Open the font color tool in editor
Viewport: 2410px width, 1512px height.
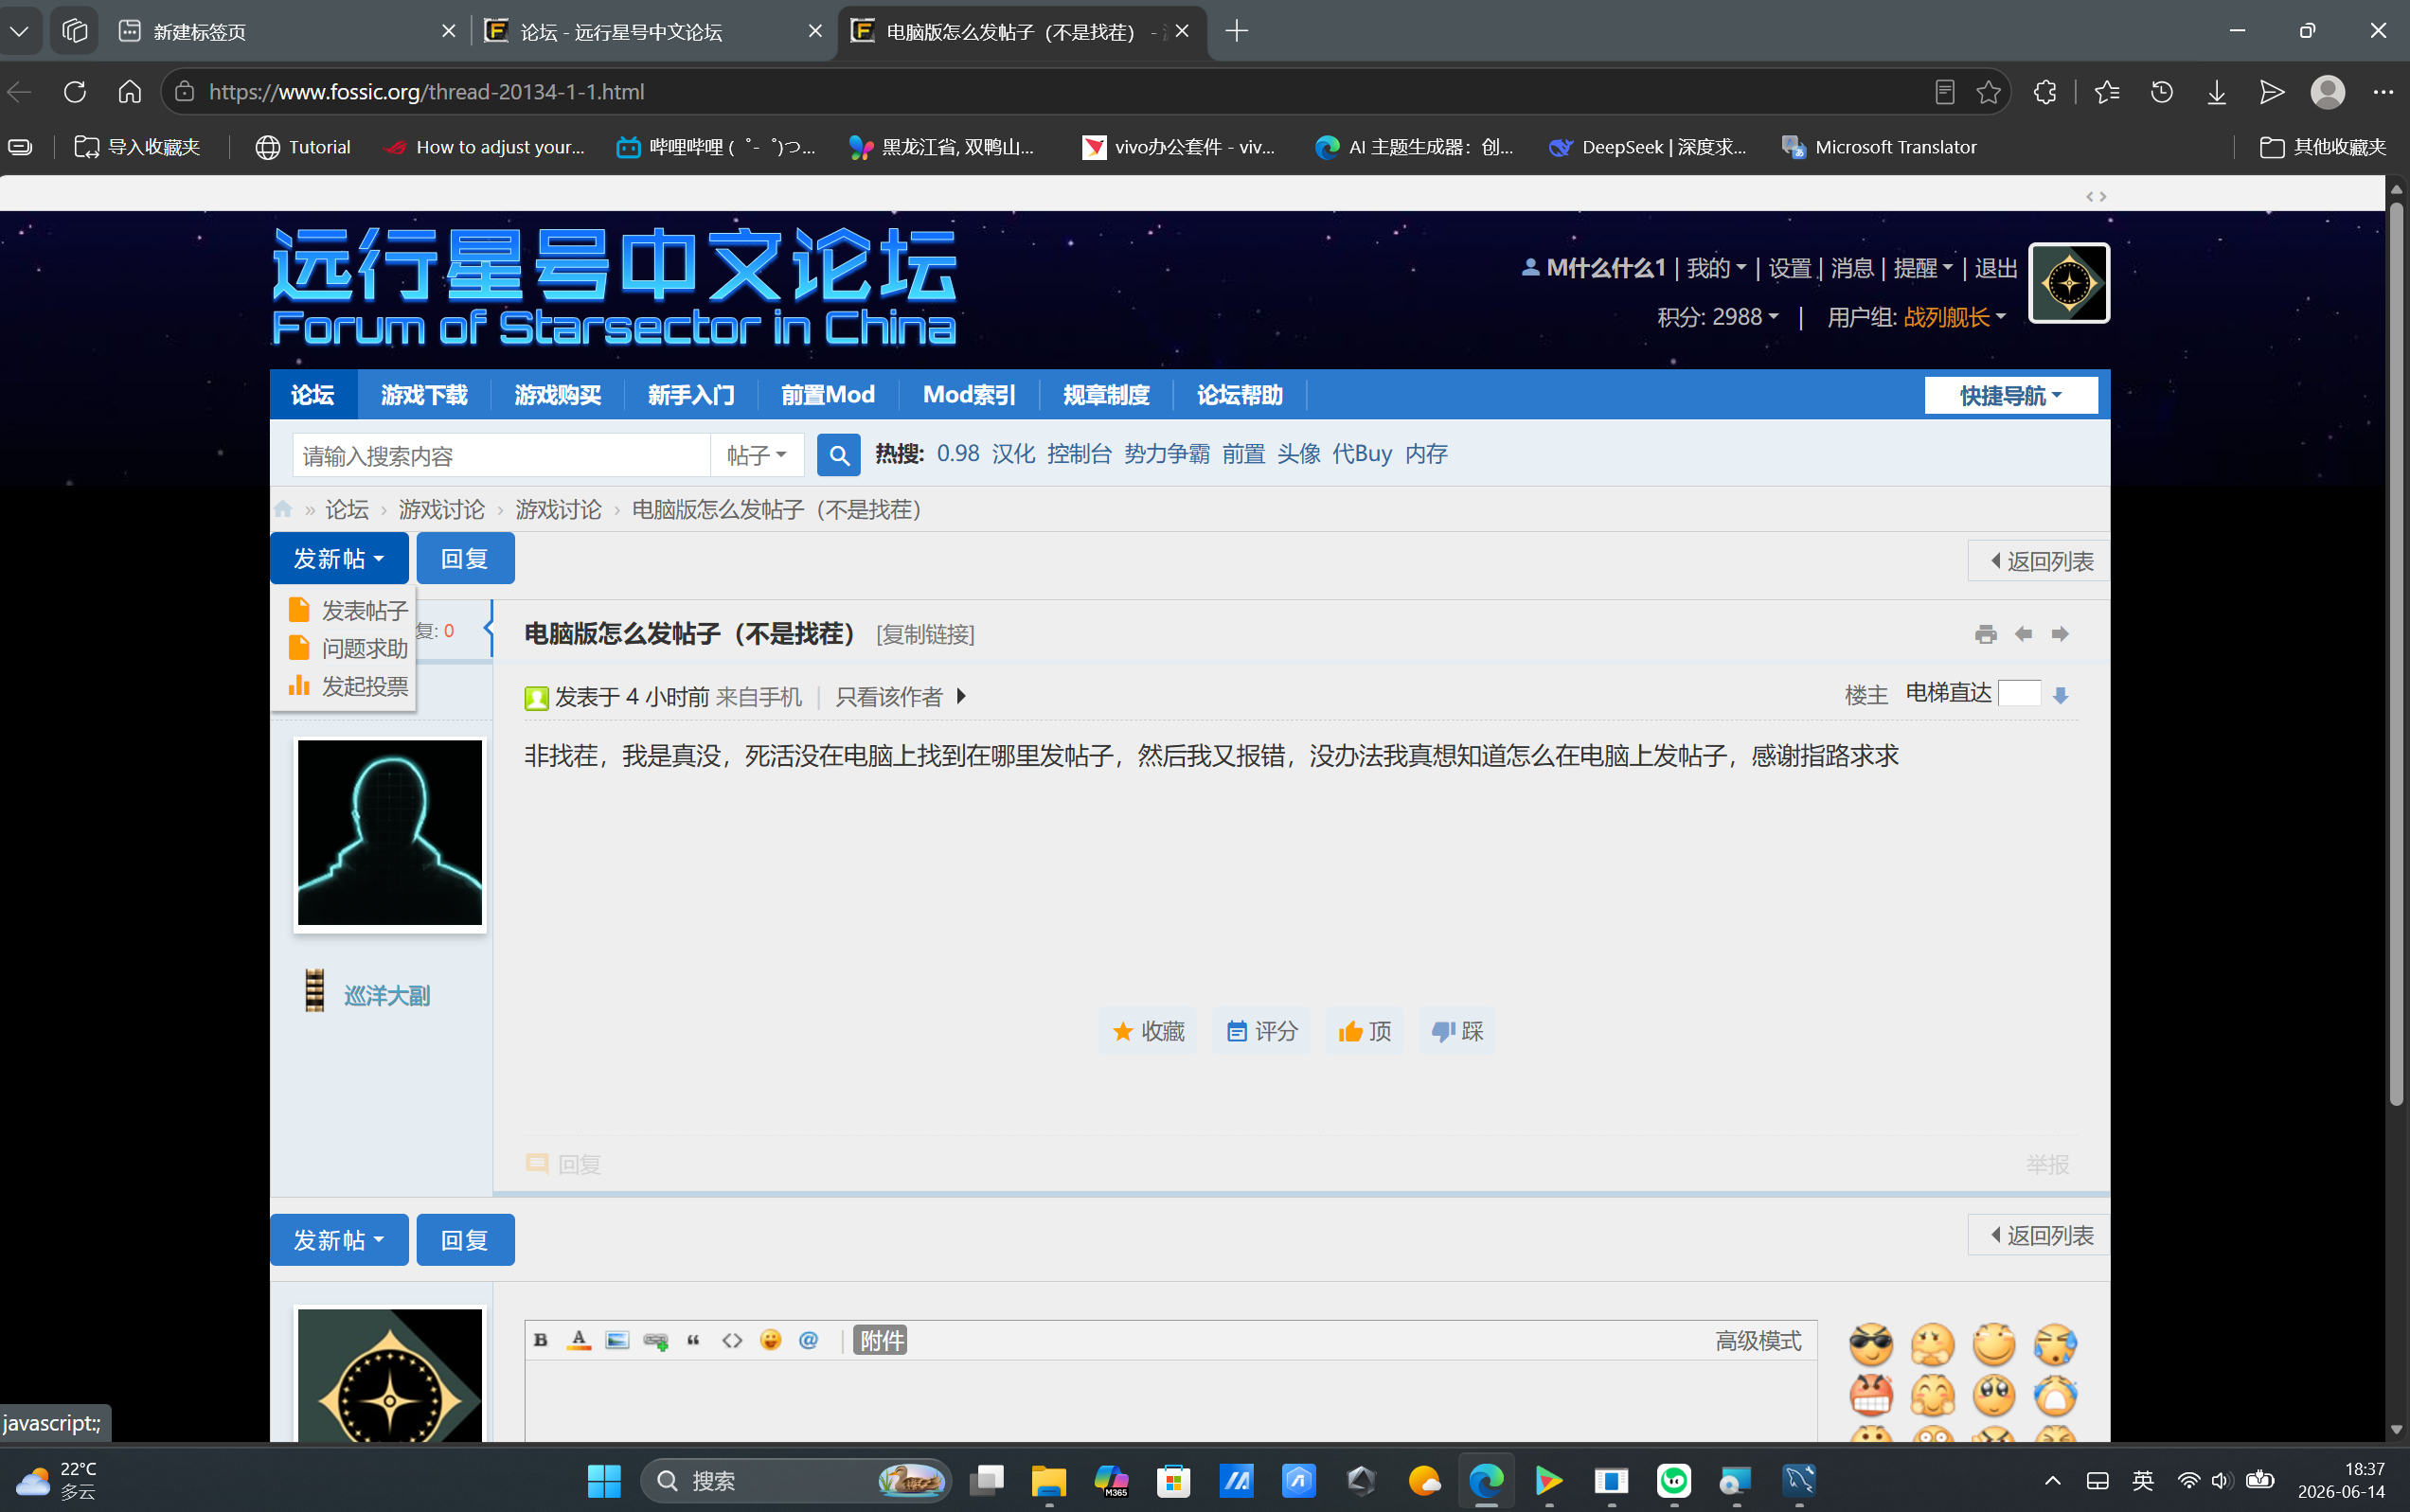(579, 1340)
